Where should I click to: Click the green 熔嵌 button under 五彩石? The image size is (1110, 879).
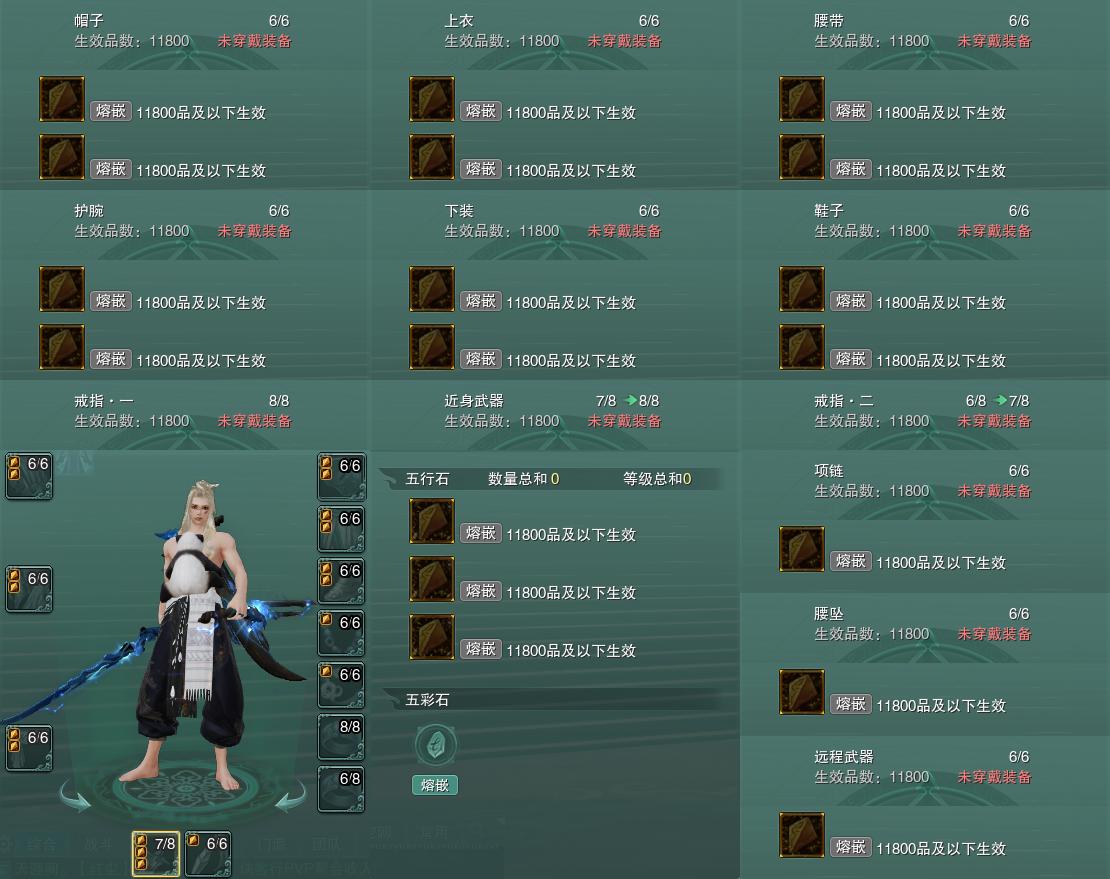[x=435, y=785]
